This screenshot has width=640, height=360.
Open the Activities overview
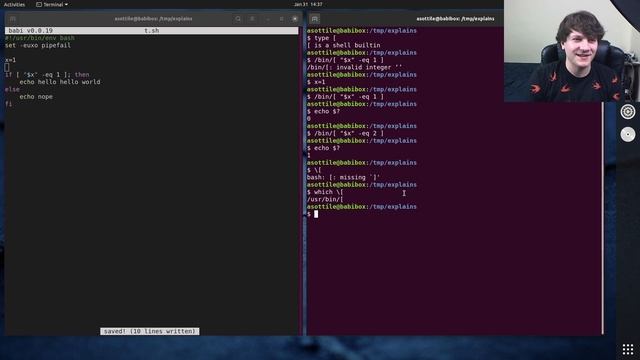[x=14, y=4]
